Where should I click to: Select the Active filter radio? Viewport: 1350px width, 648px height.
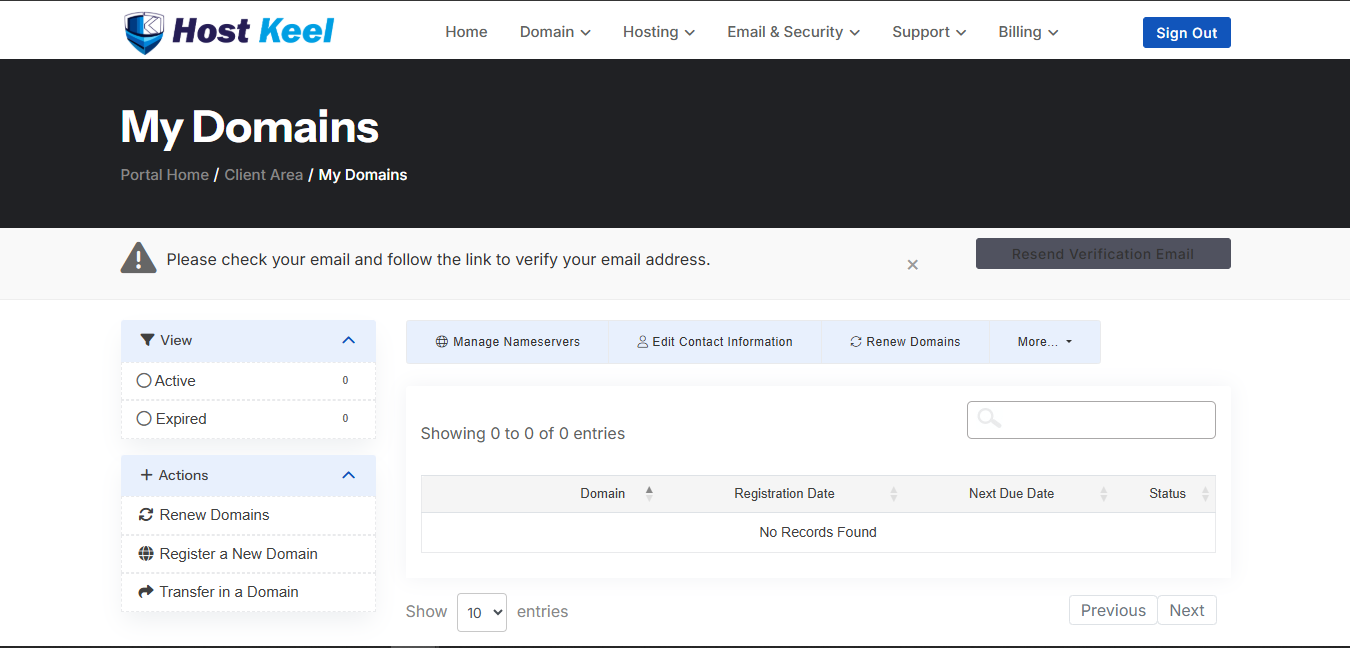pos(144,381)
